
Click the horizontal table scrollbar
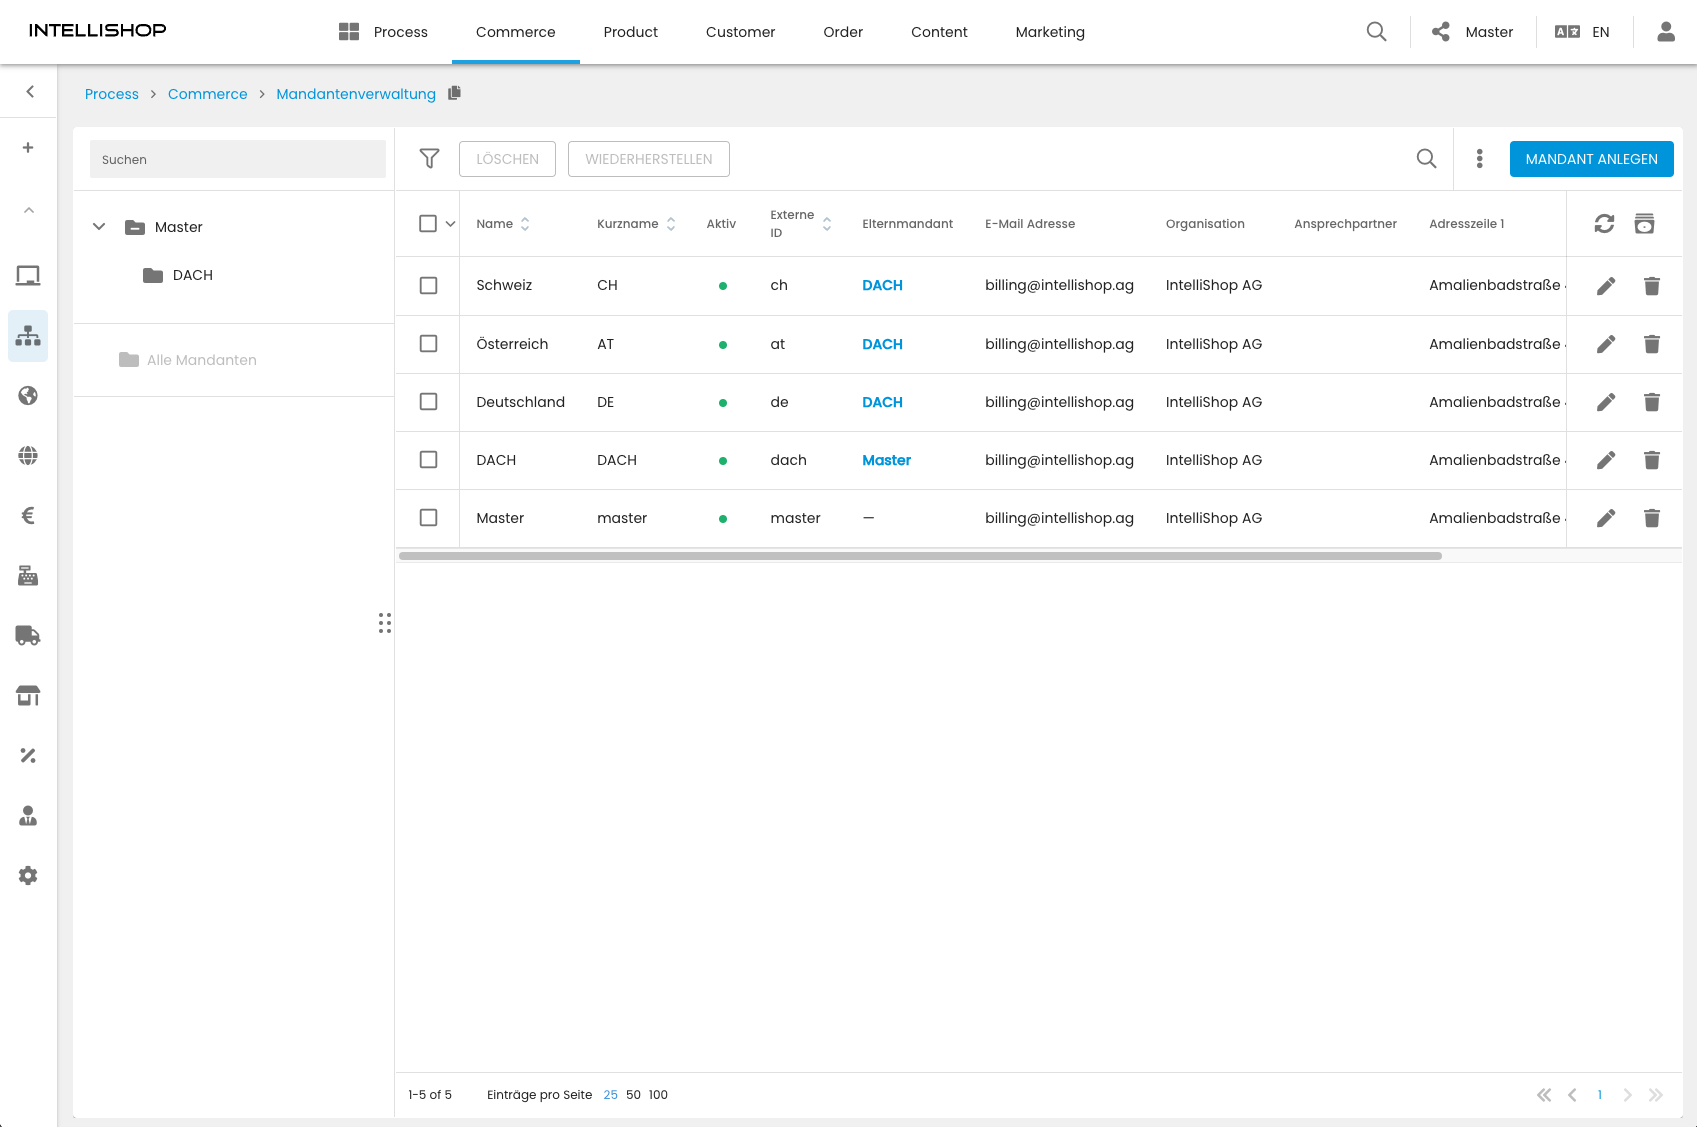(x=920, y=556)
